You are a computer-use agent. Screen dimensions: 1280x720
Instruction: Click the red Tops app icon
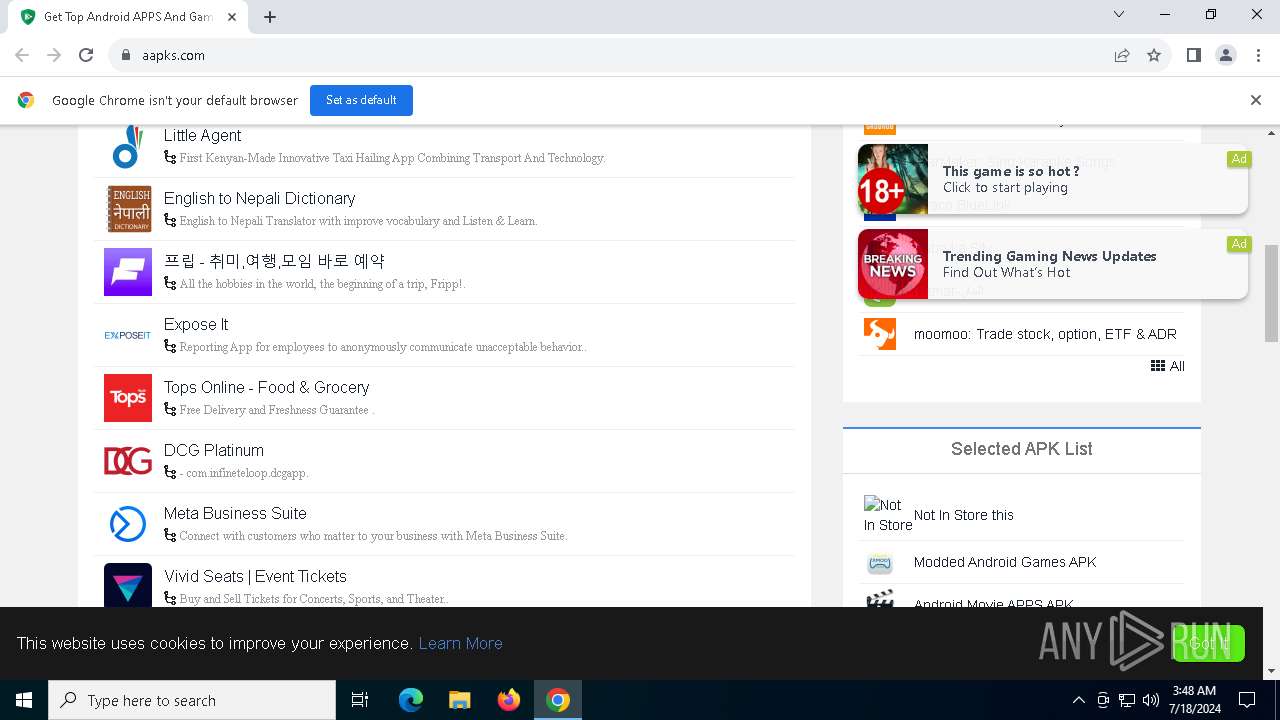(x=128, y=398)
